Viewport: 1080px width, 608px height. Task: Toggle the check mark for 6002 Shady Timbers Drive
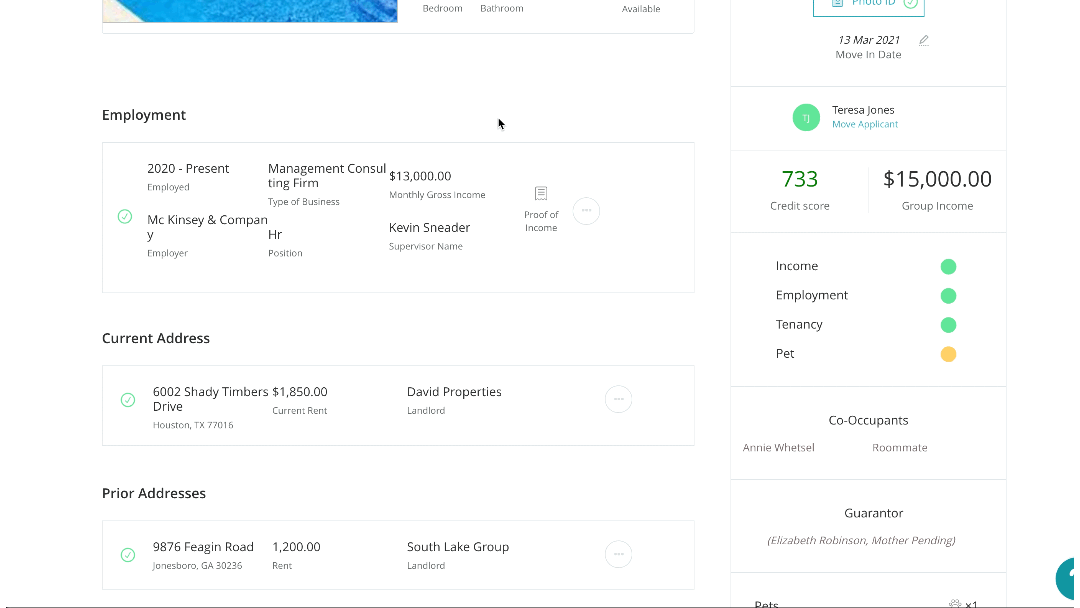128,400
